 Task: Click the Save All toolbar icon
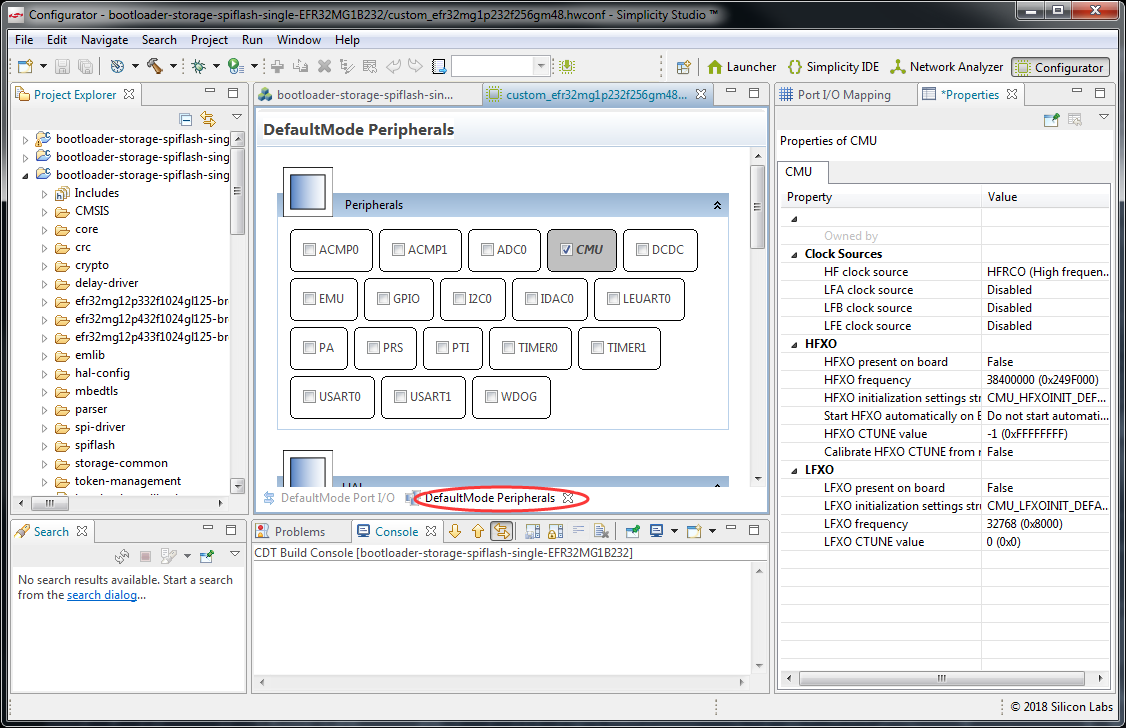coord(85,67)
